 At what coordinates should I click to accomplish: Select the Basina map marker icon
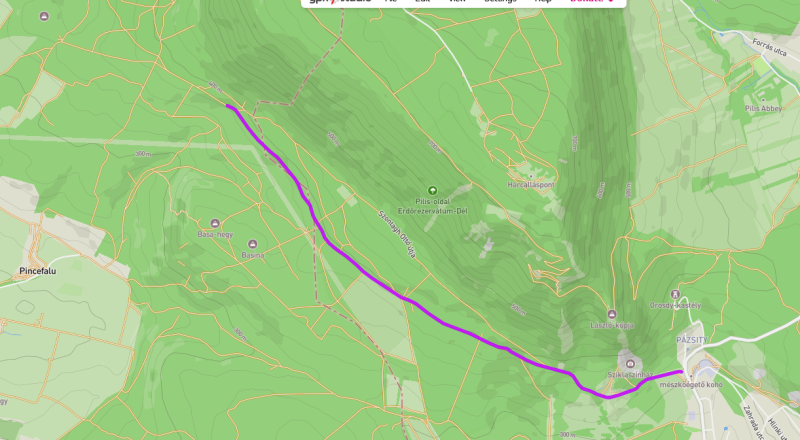click(x=252, y=245)
